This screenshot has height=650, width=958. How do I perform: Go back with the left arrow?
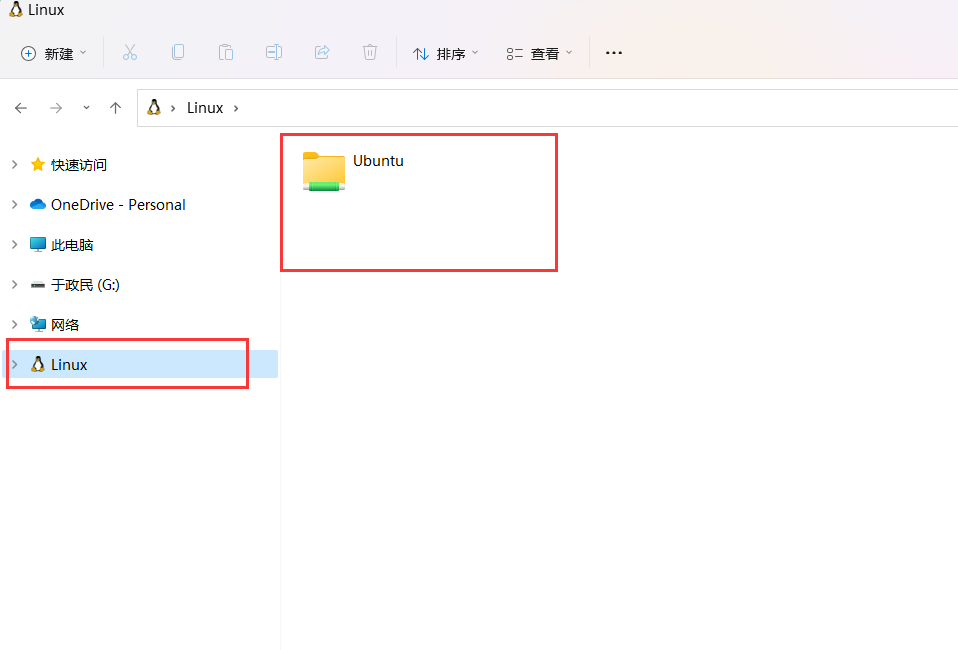click(21, 108)
